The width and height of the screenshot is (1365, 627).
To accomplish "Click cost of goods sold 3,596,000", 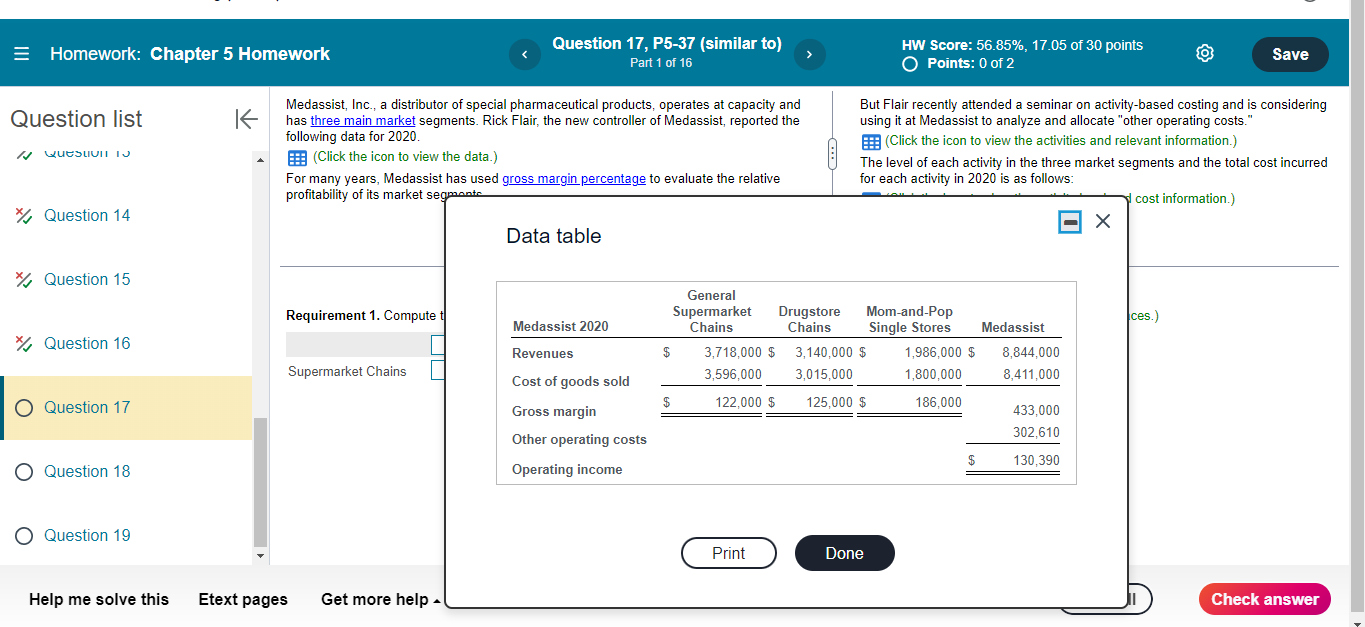I will (x=733, y=374).
